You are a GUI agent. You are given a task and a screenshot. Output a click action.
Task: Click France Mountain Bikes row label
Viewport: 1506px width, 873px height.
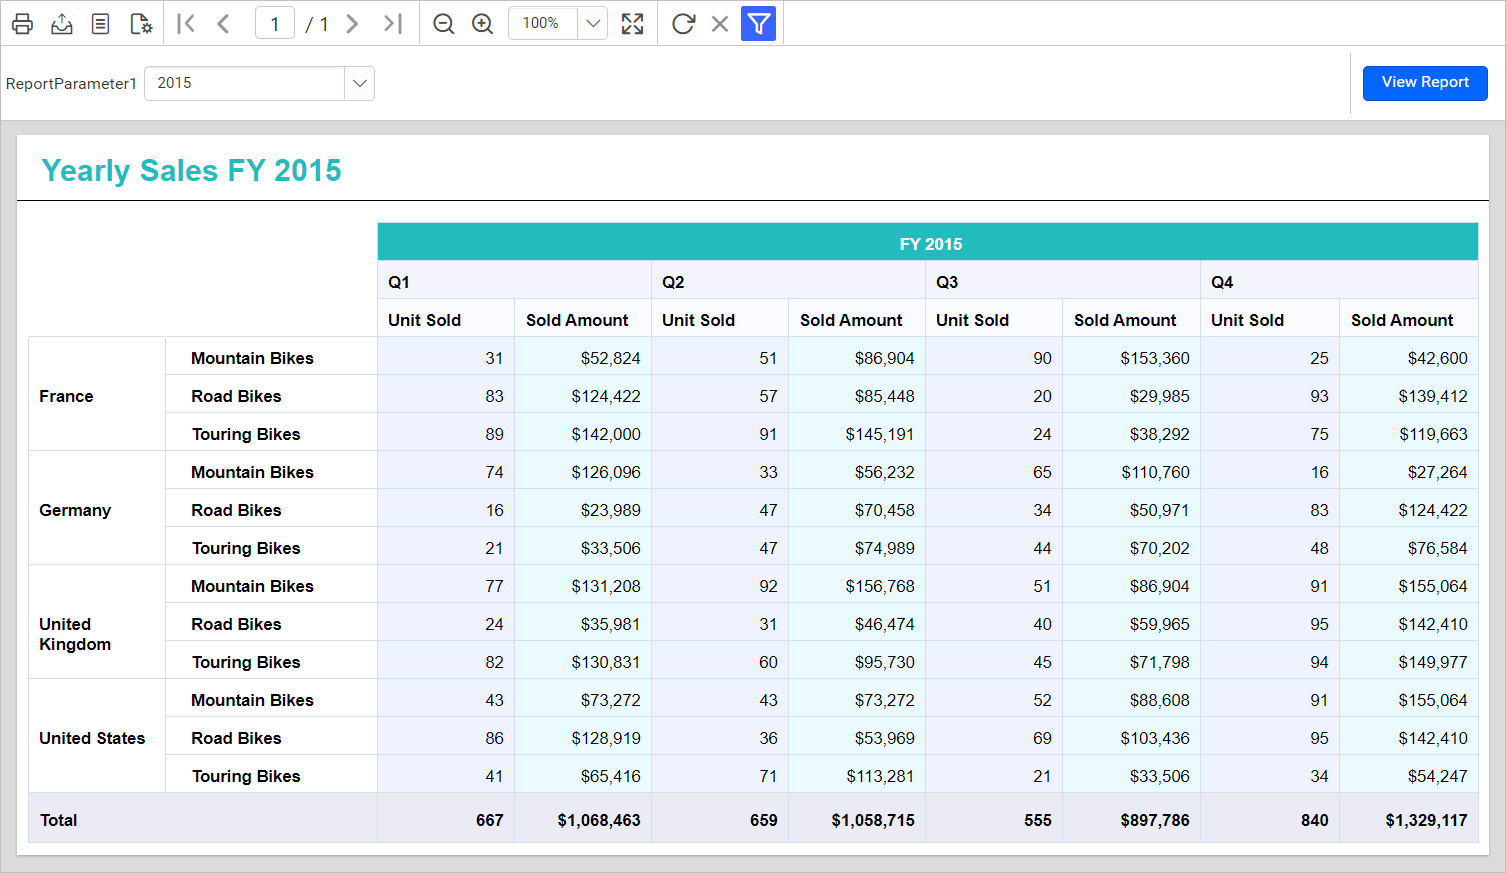pyautogui.click(x=252, y=358)
